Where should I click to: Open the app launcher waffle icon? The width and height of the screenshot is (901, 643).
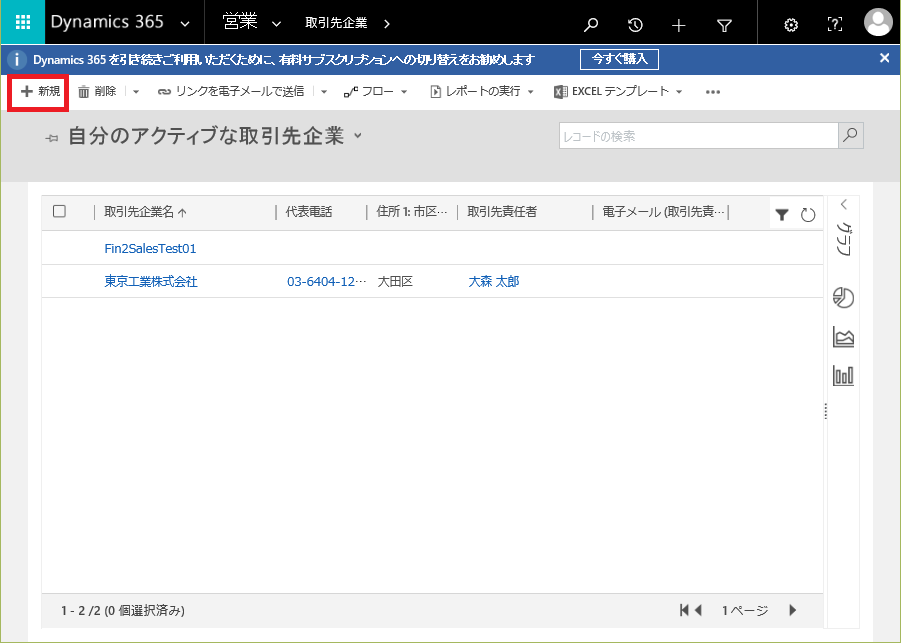(22, 23)
